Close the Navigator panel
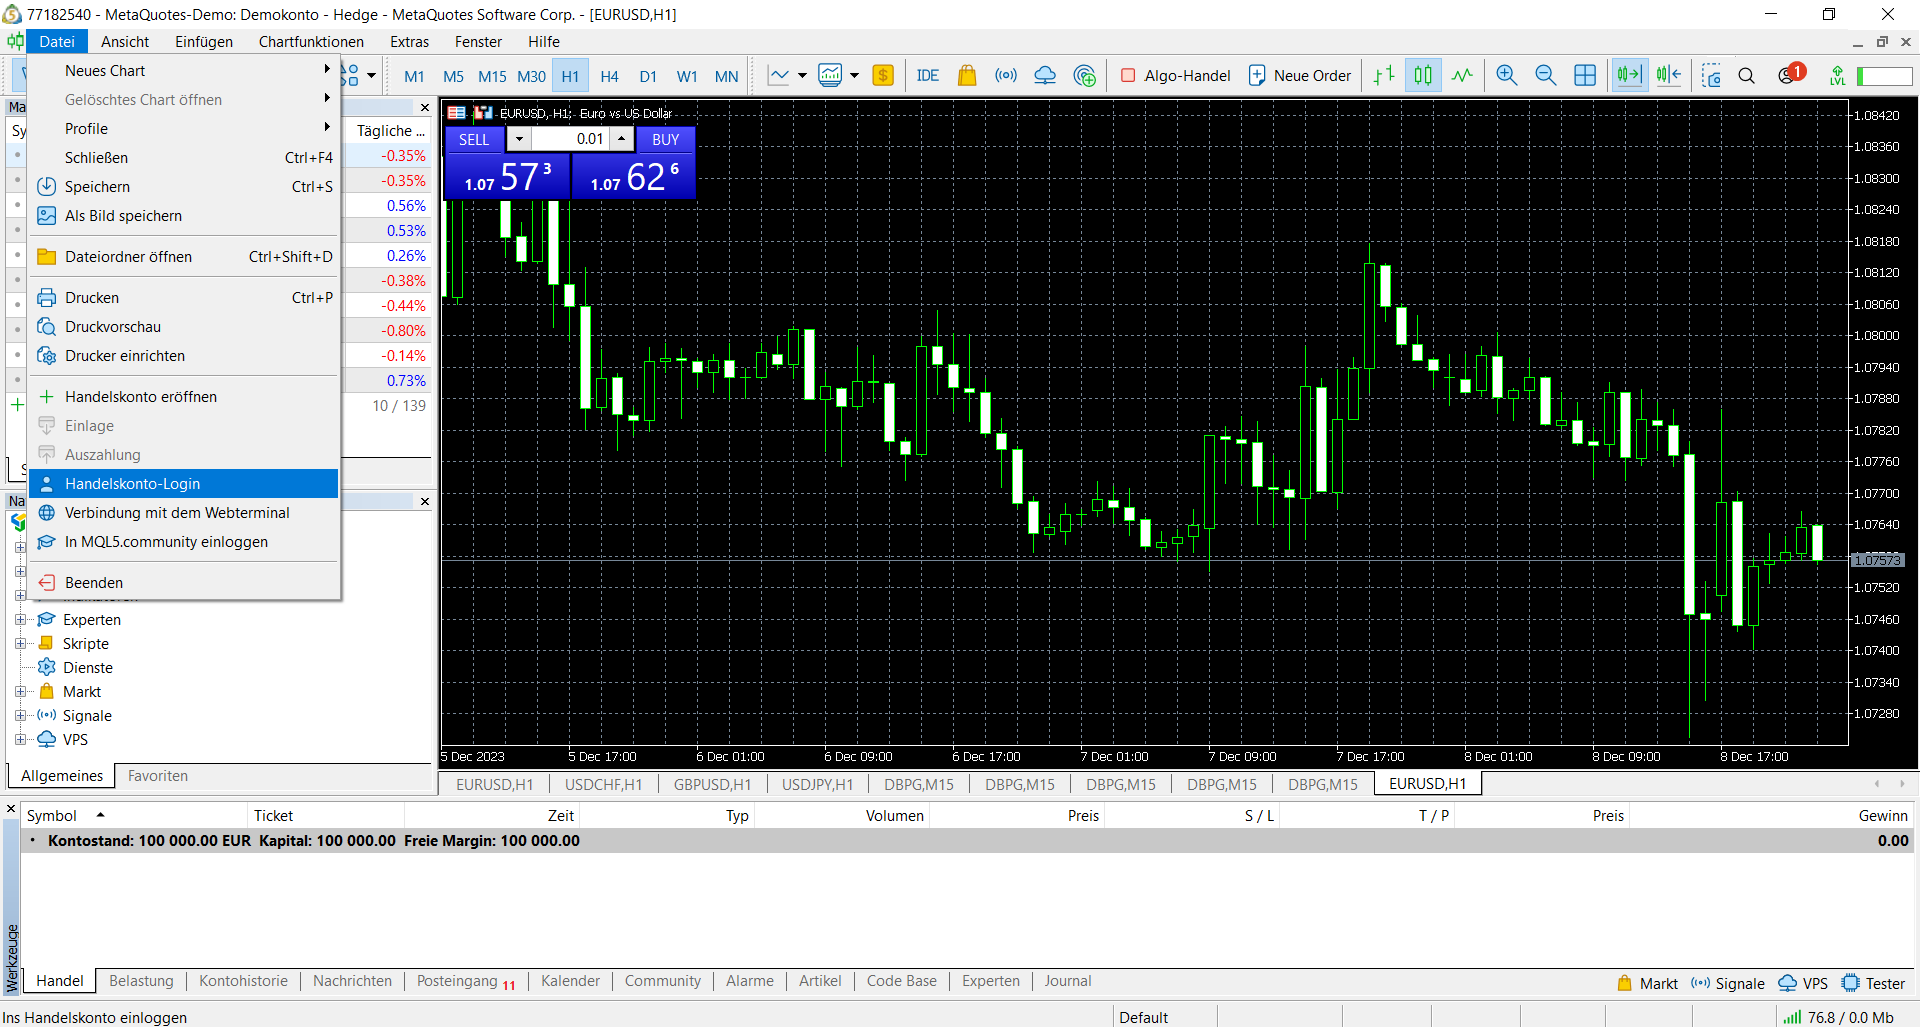Viewport: 1920px width, 1027px height. coord(425,501)
